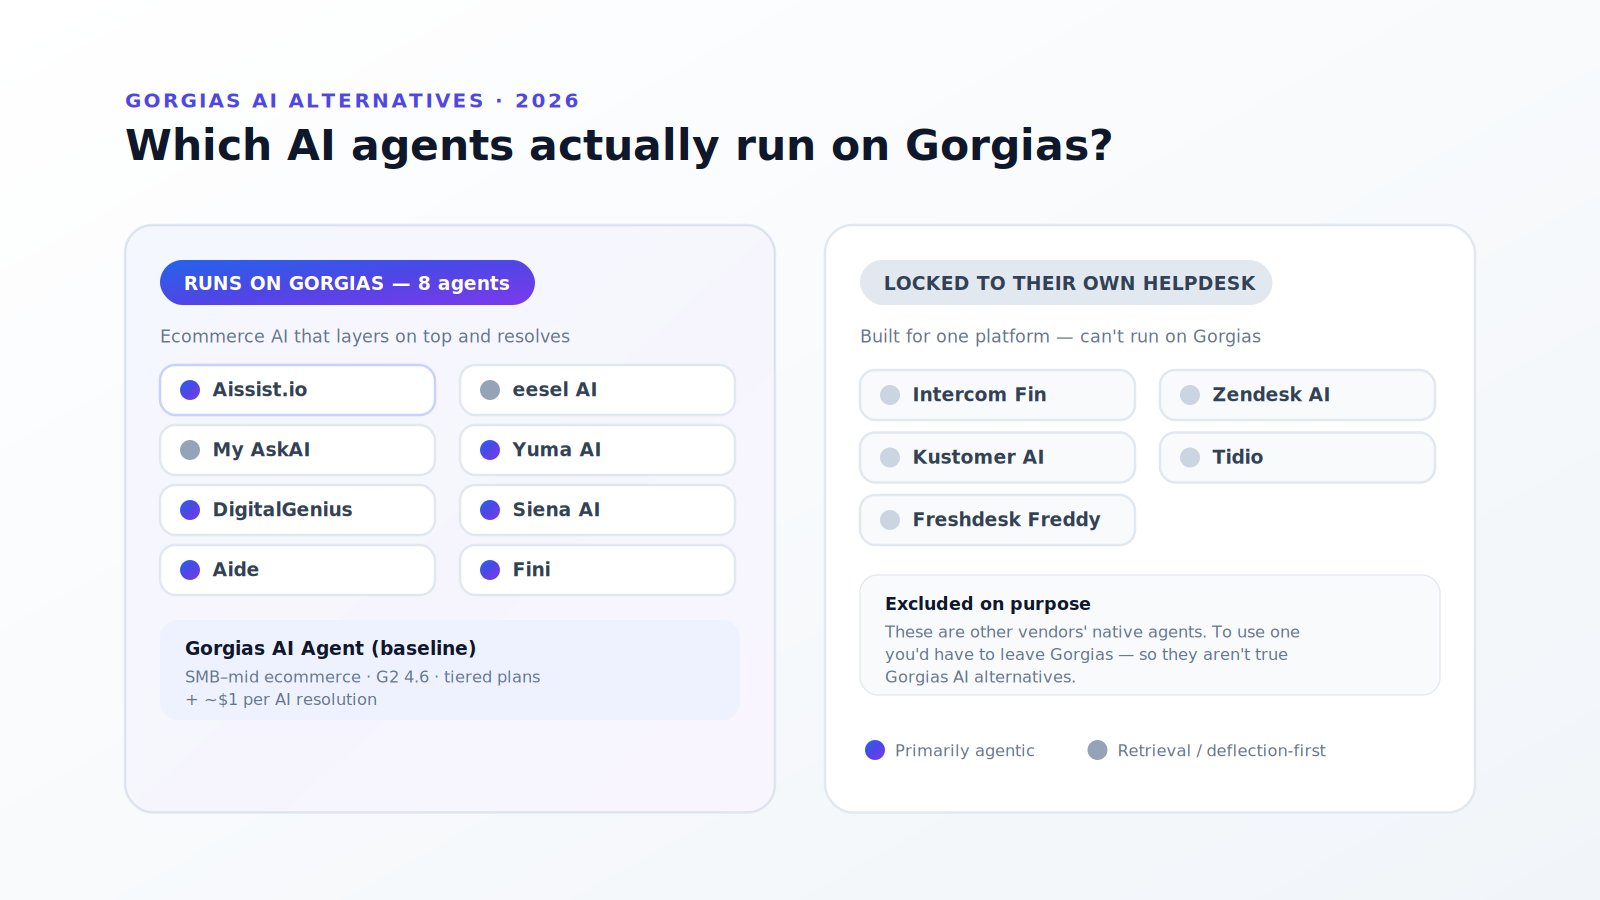Click the 'Locked to their own helpdesk' badge
1600x900 pixels.
coord(1066,283)
